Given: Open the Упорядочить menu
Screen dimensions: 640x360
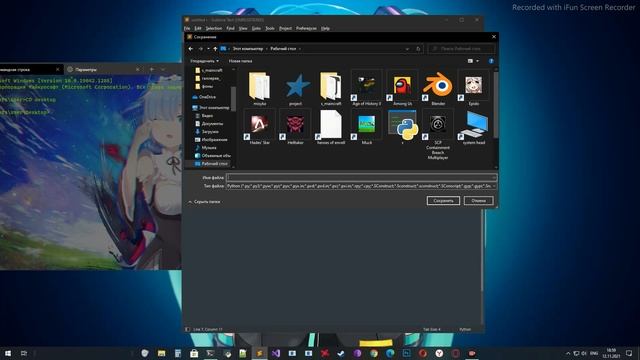Looking at the screenshot, I should click(x=204, y=61).
